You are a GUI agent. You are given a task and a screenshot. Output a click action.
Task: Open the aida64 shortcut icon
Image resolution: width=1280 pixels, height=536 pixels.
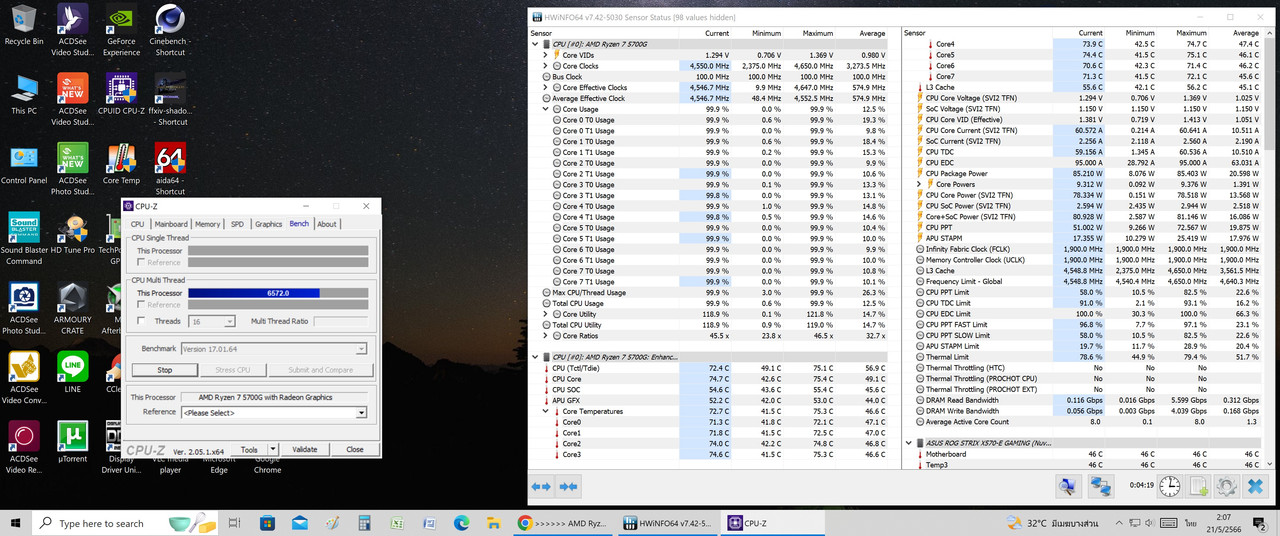[x=170, y=170]
